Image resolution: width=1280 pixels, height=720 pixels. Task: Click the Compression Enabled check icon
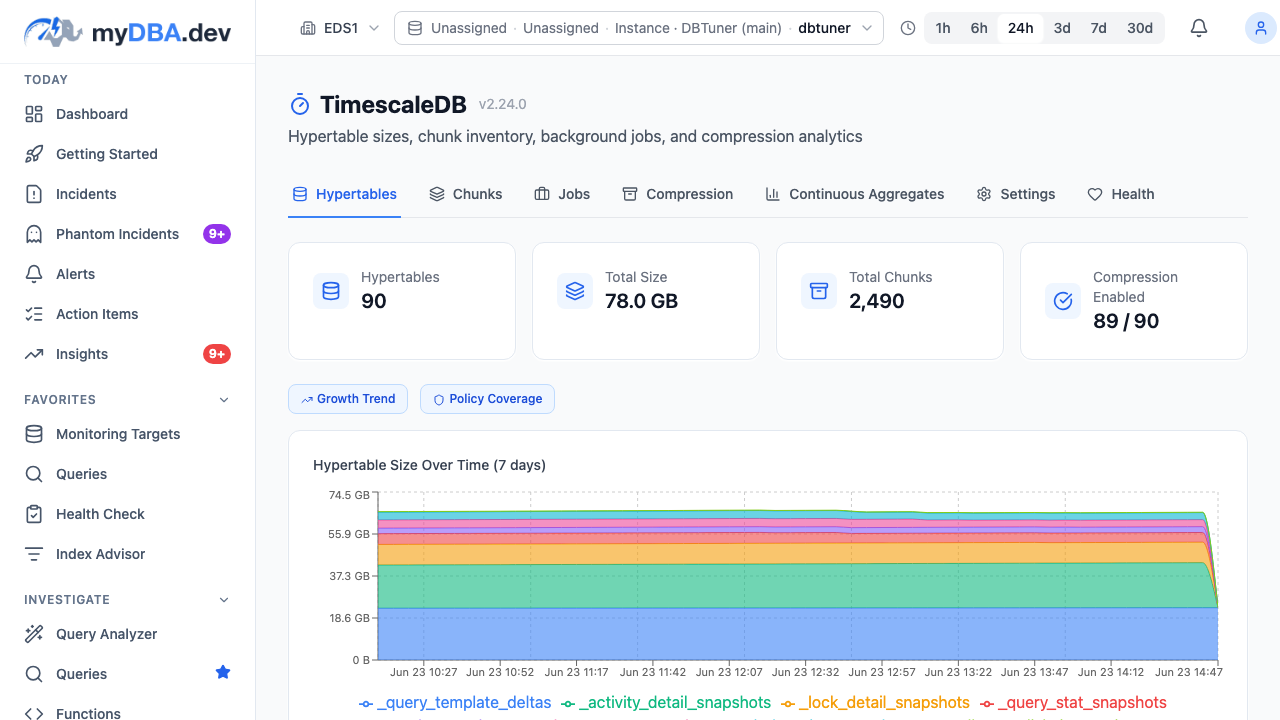tap(1063, 301)
